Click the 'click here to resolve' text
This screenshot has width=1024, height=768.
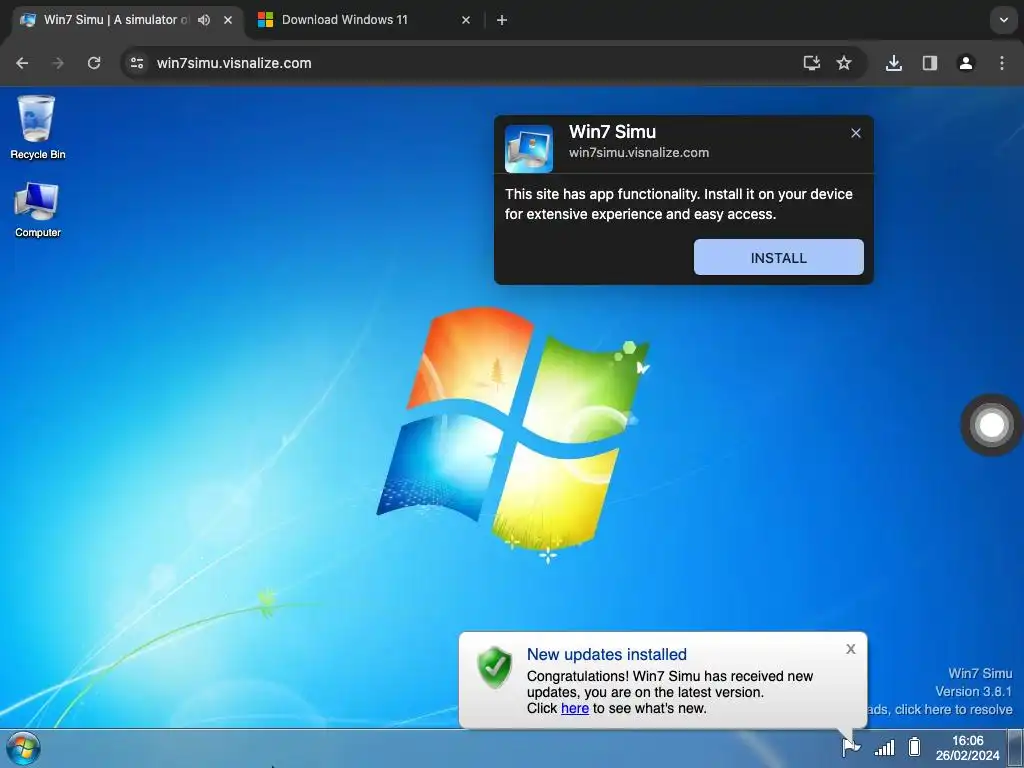coord(953,709)
